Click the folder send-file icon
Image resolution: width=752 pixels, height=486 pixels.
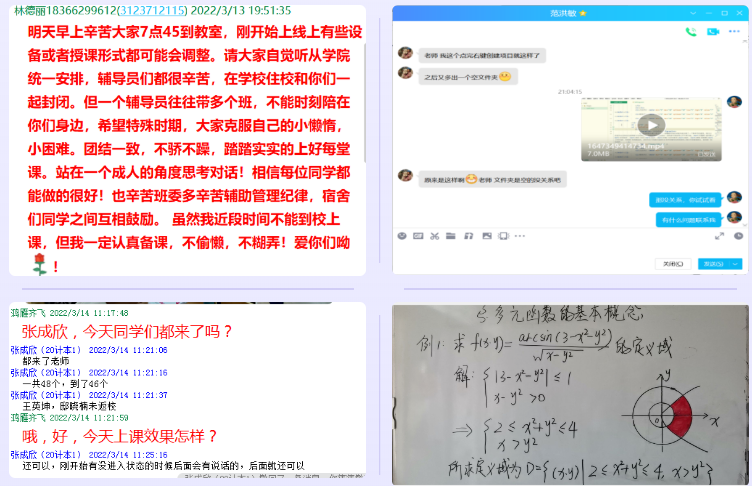pos(451,236)
